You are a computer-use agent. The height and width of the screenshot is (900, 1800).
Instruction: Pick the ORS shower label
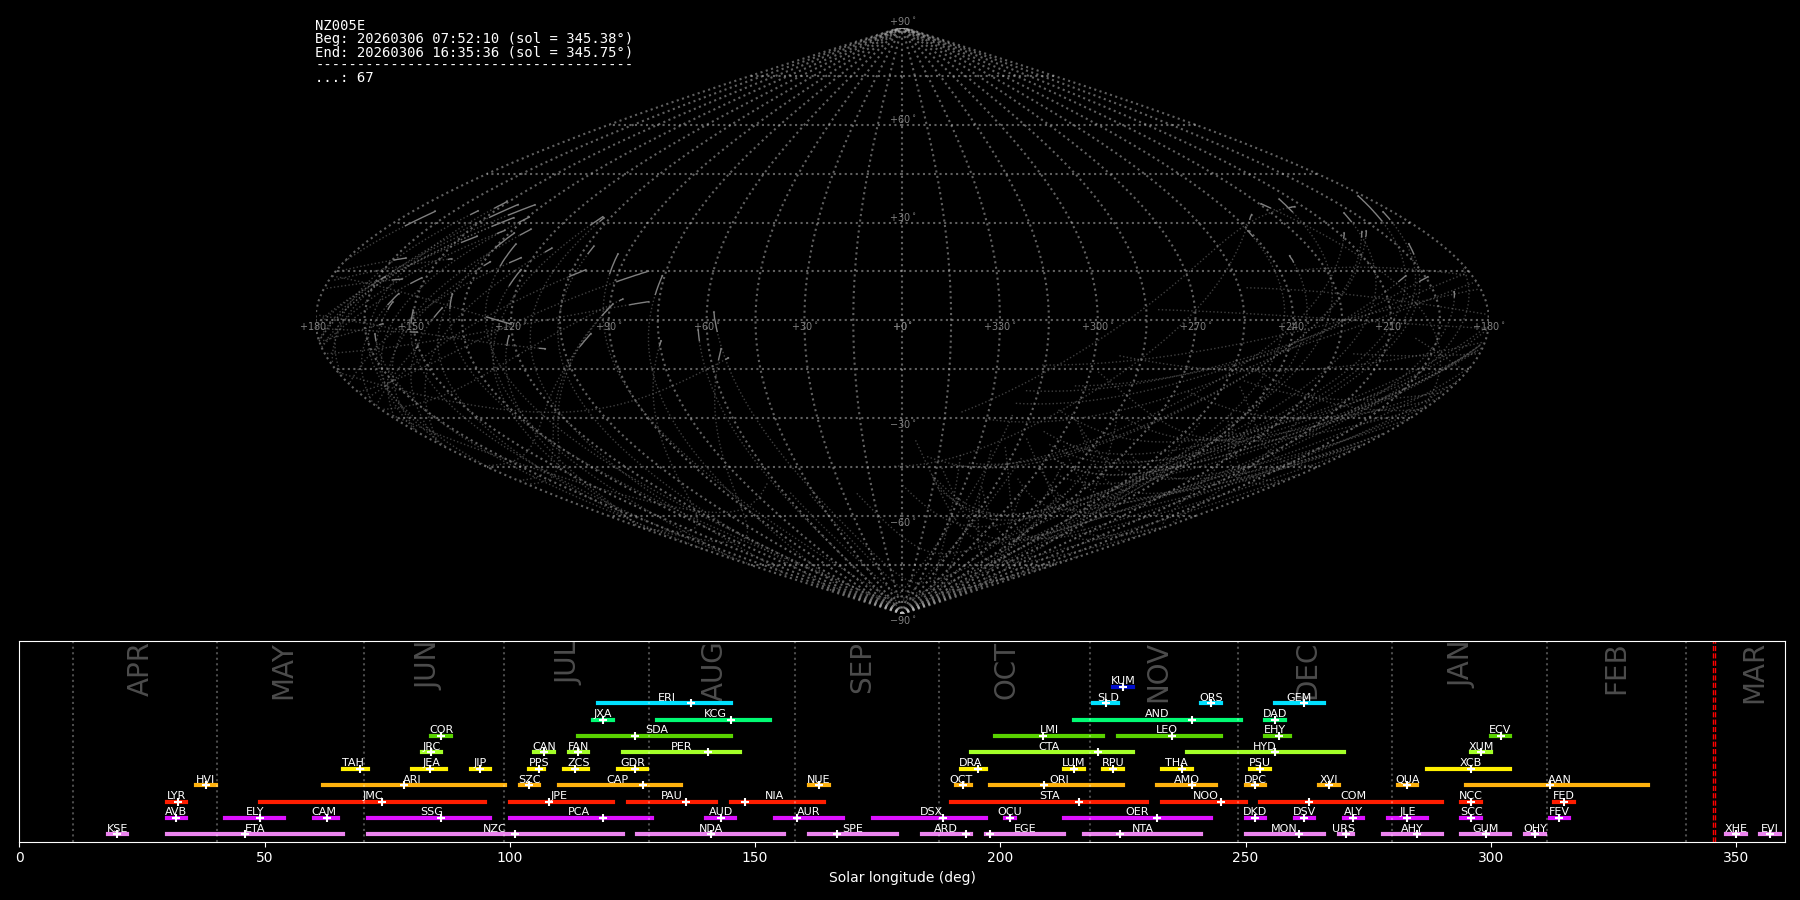click(1211, 698)
